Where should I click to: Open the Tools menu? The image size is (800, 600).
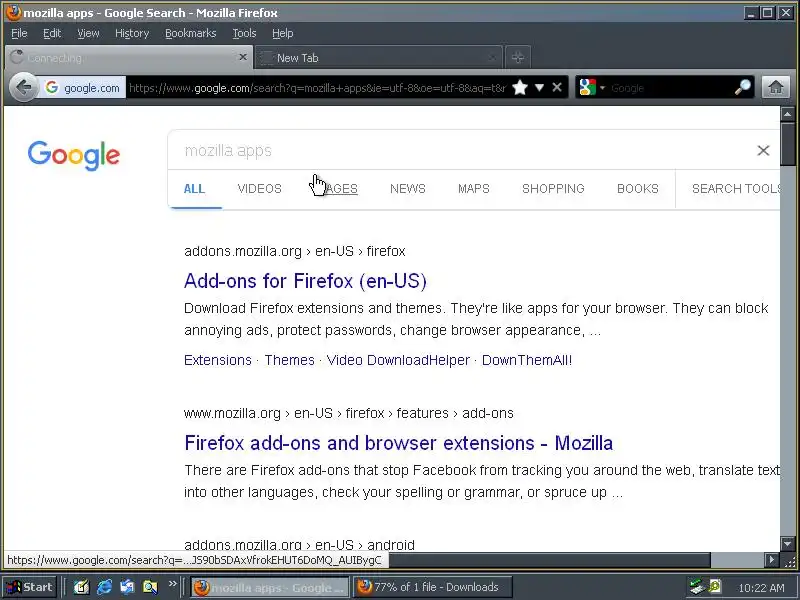244,33
